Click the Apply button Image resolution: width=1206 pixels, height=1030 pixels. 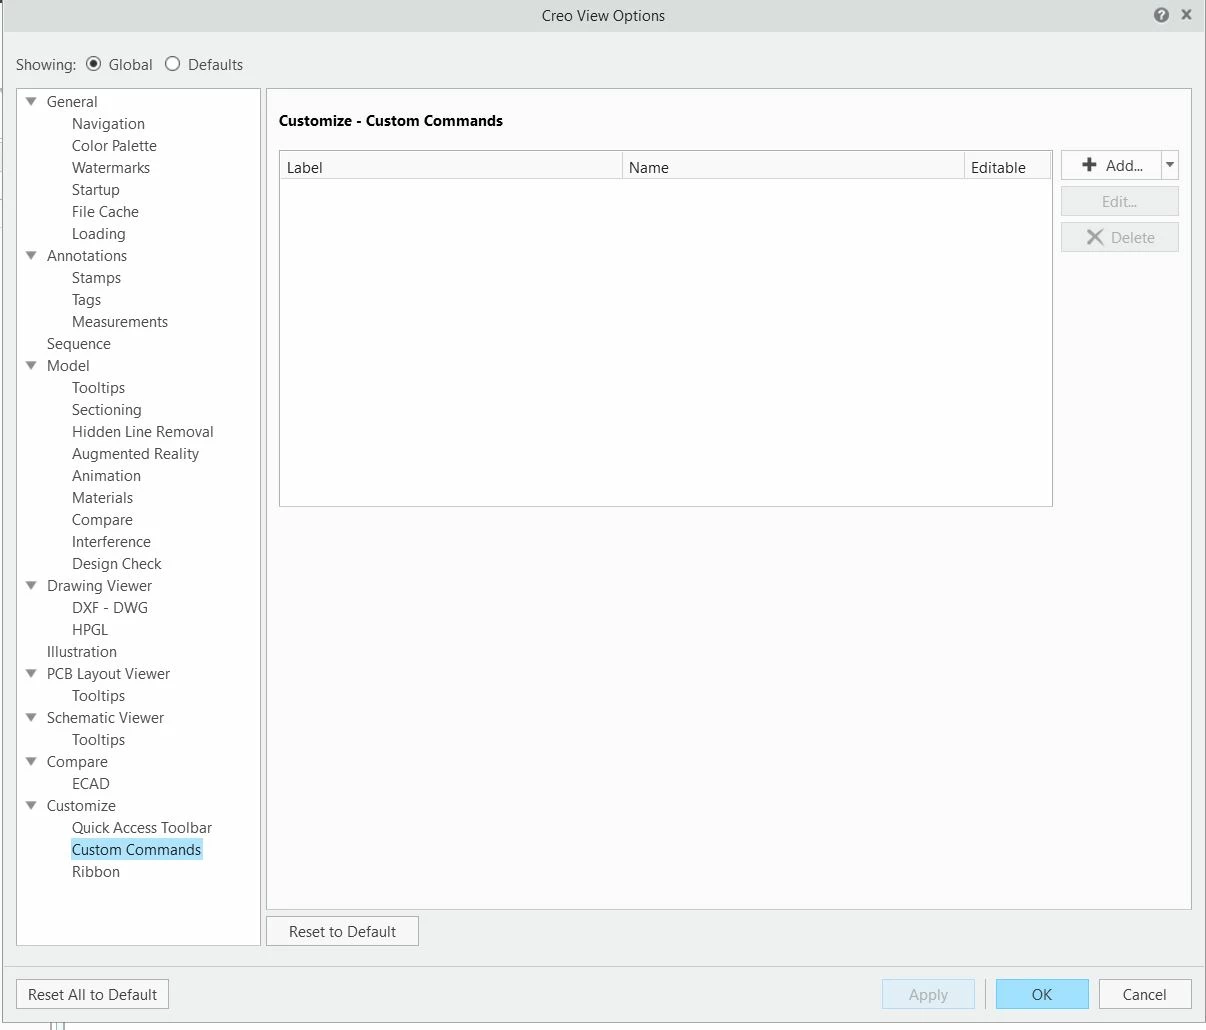[928, 994]
